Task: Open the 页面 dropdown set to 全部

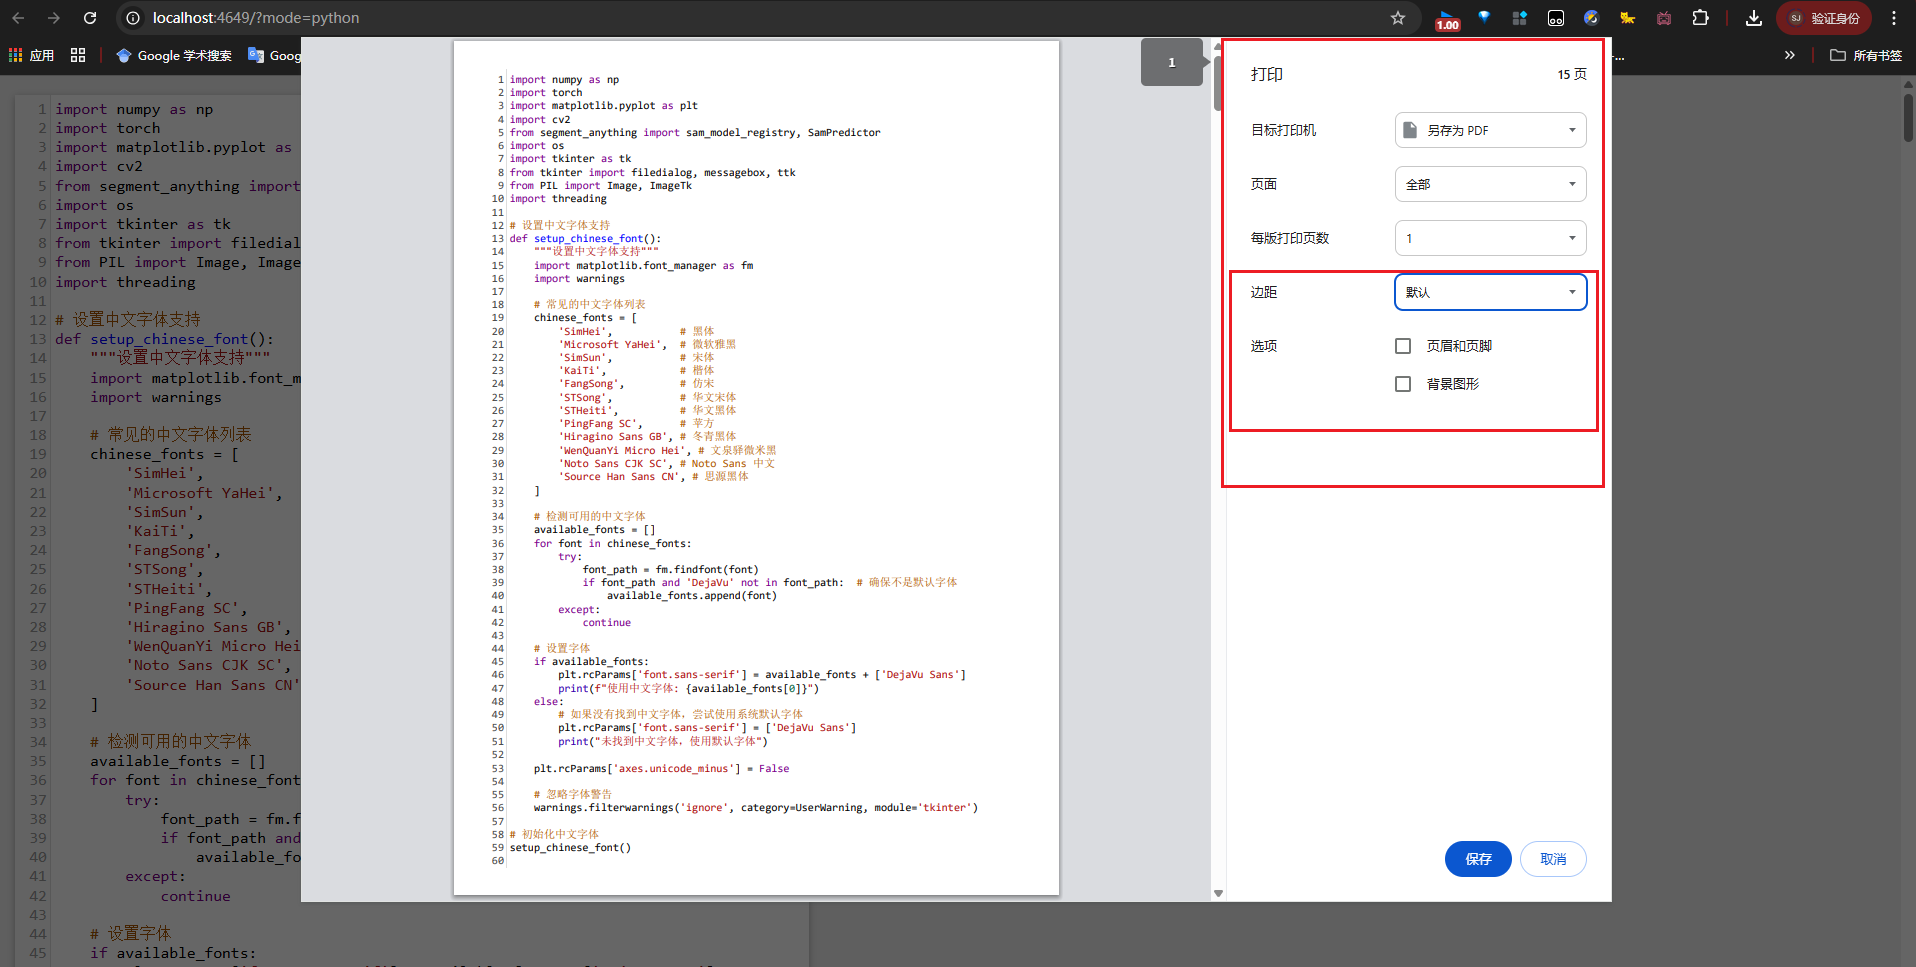Action: coord(1490,184)
